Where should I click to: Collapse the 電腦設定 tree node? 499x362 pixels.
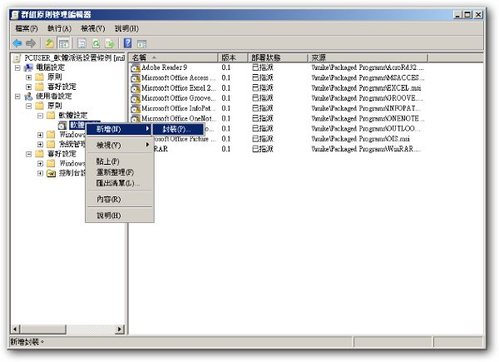click(x=18, y=68)
